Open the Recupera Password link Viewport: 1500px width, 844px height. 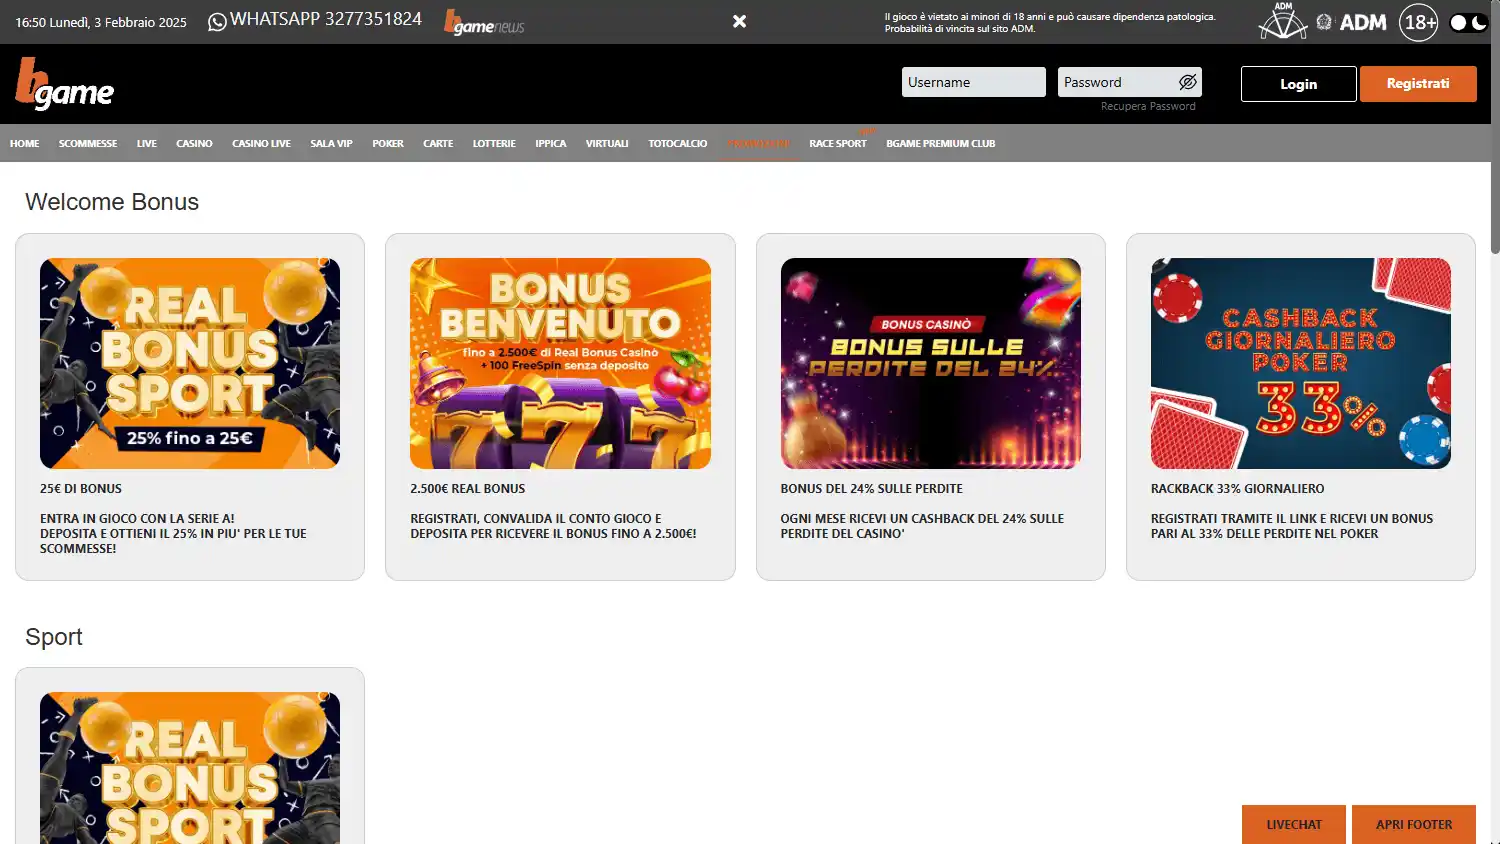pyautogui.click(x=1147, y=106)
